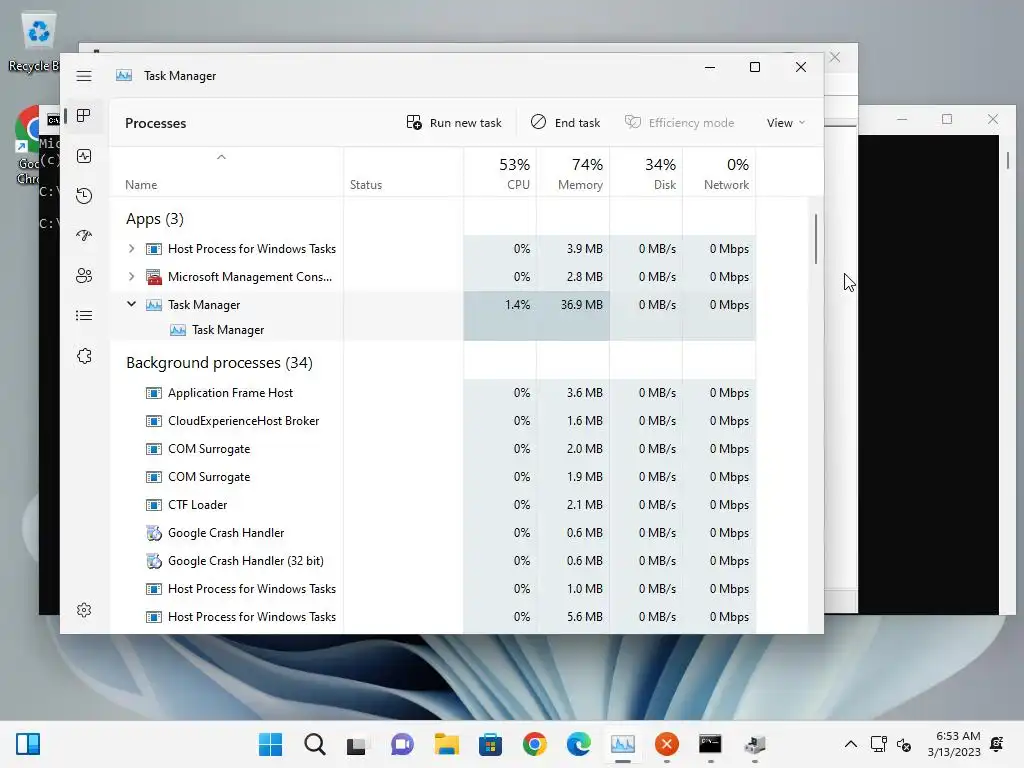
Task: Show hidden system tray icons
Action: point(851,744)
